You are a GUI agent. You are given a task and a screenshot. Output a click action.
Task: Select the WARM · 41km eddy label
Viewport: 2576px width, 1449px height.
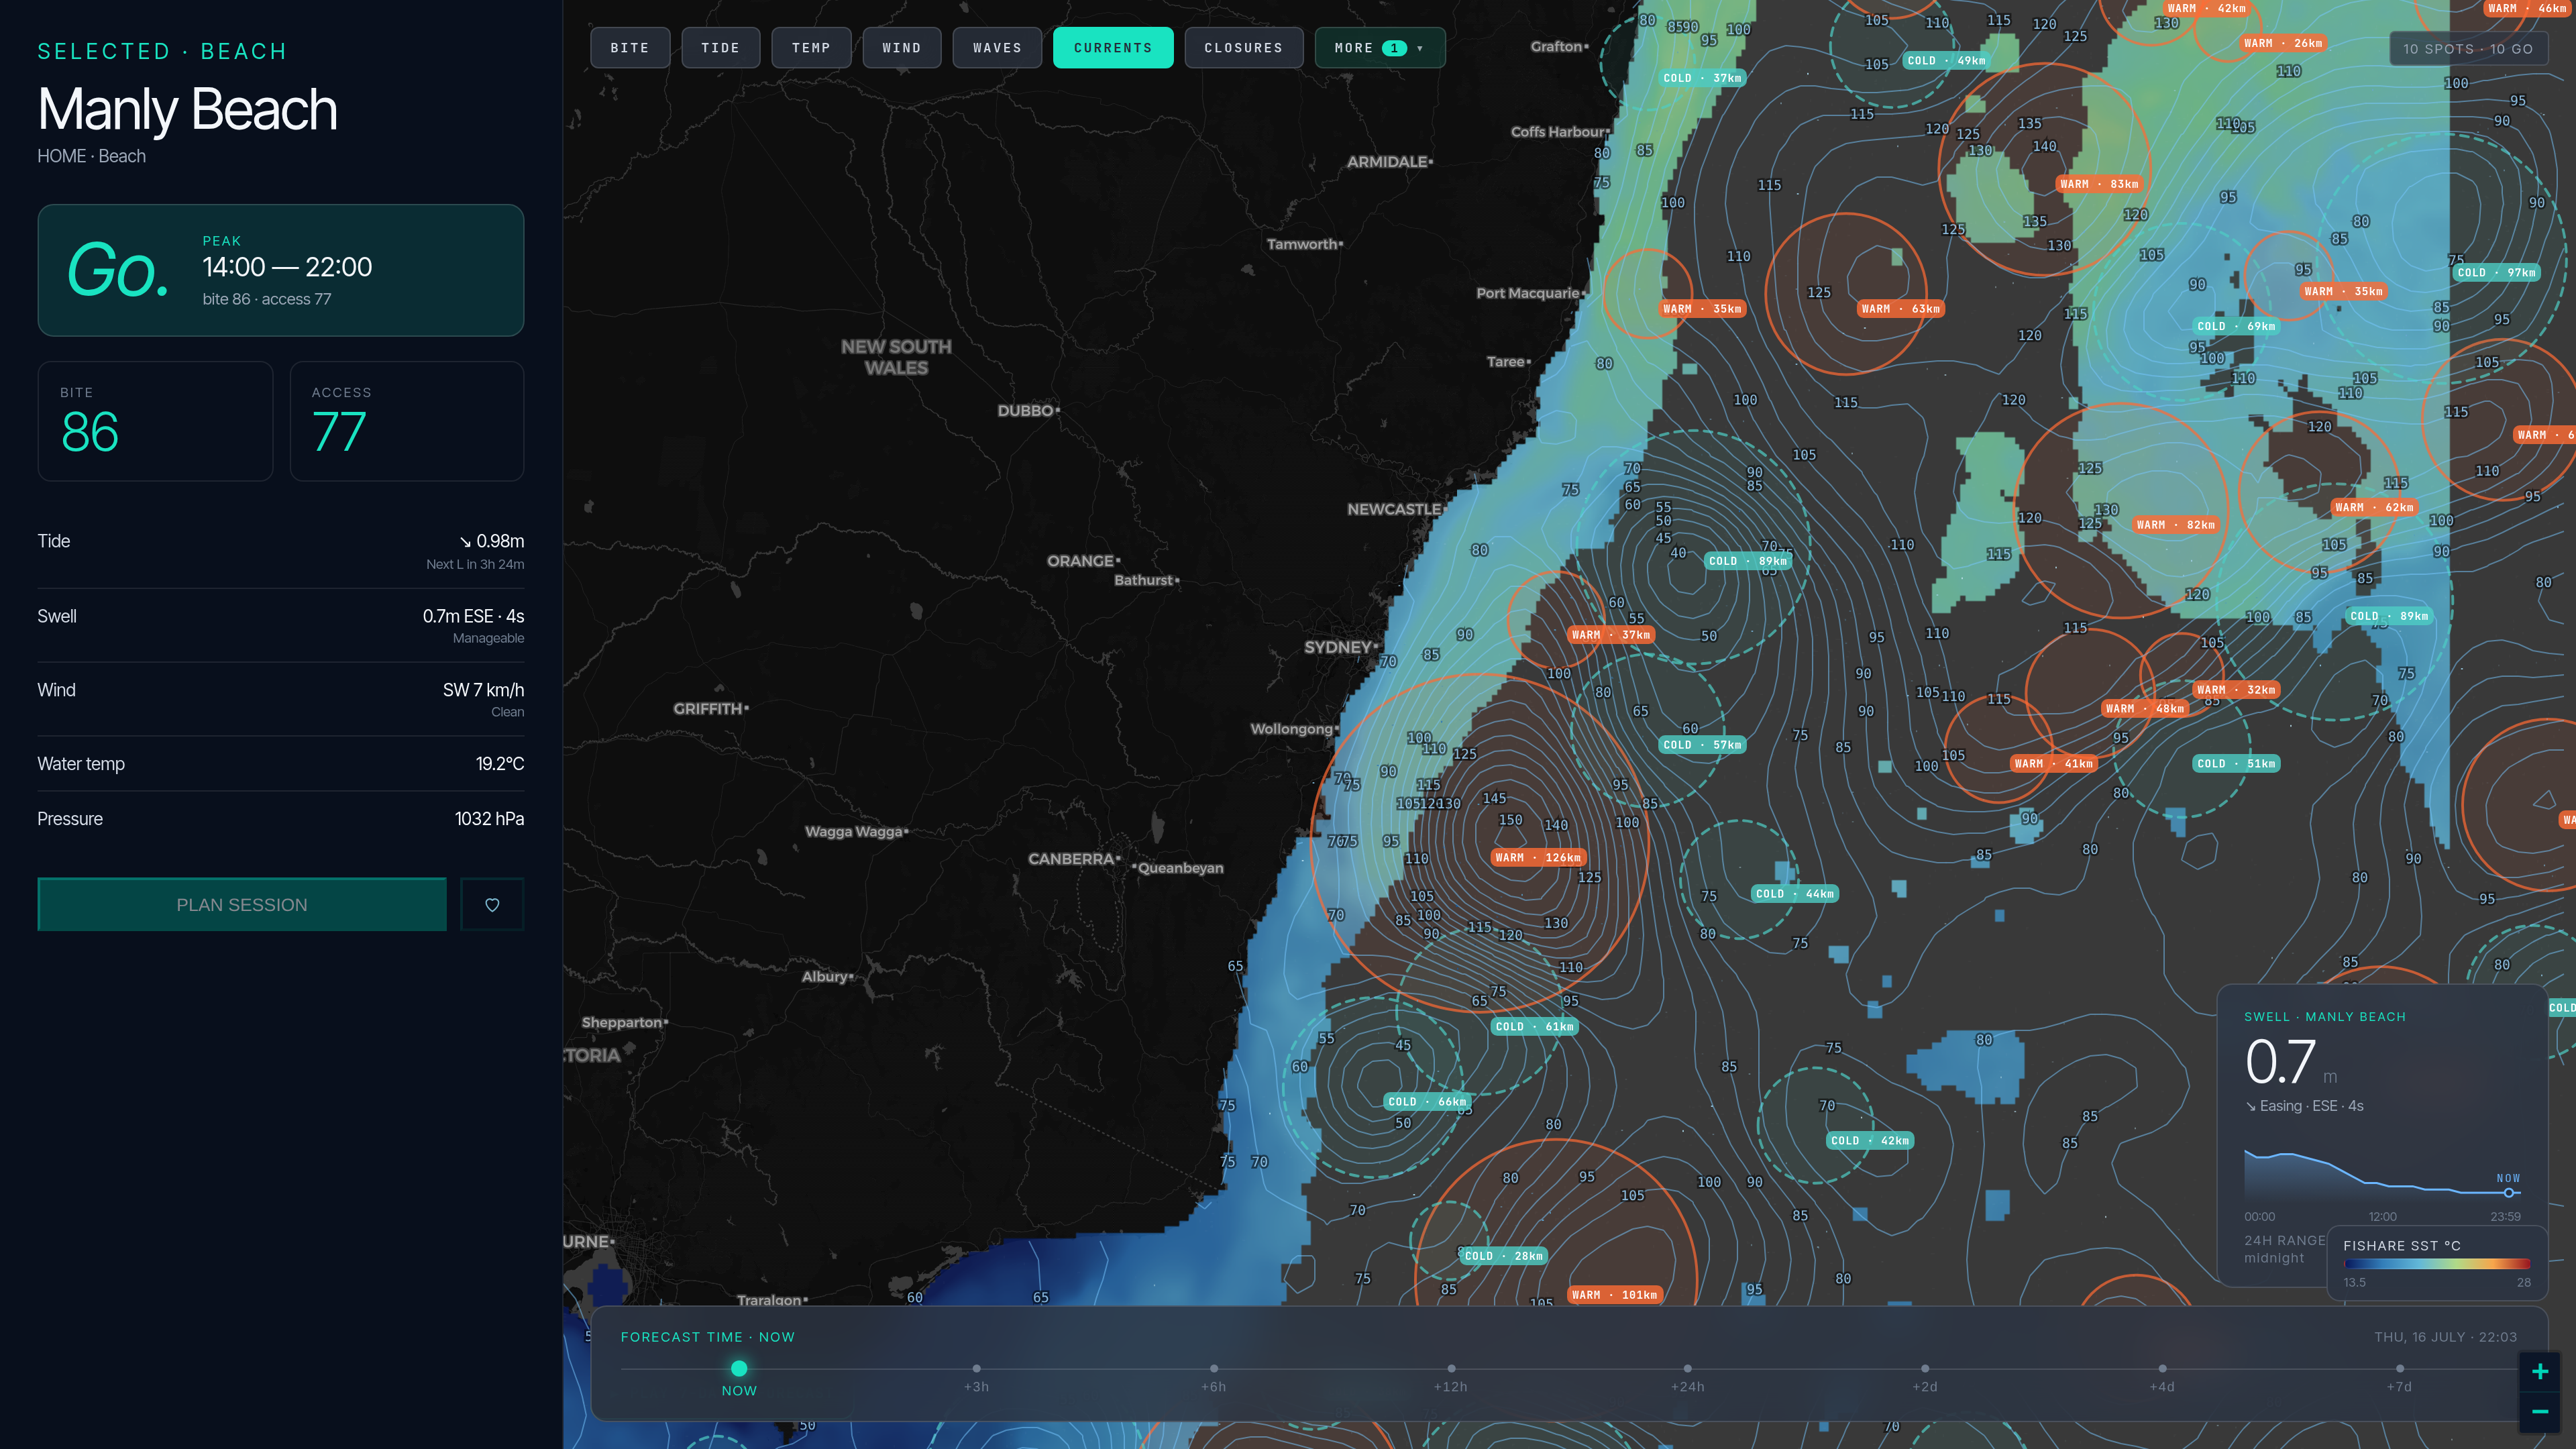(2054, 764)
